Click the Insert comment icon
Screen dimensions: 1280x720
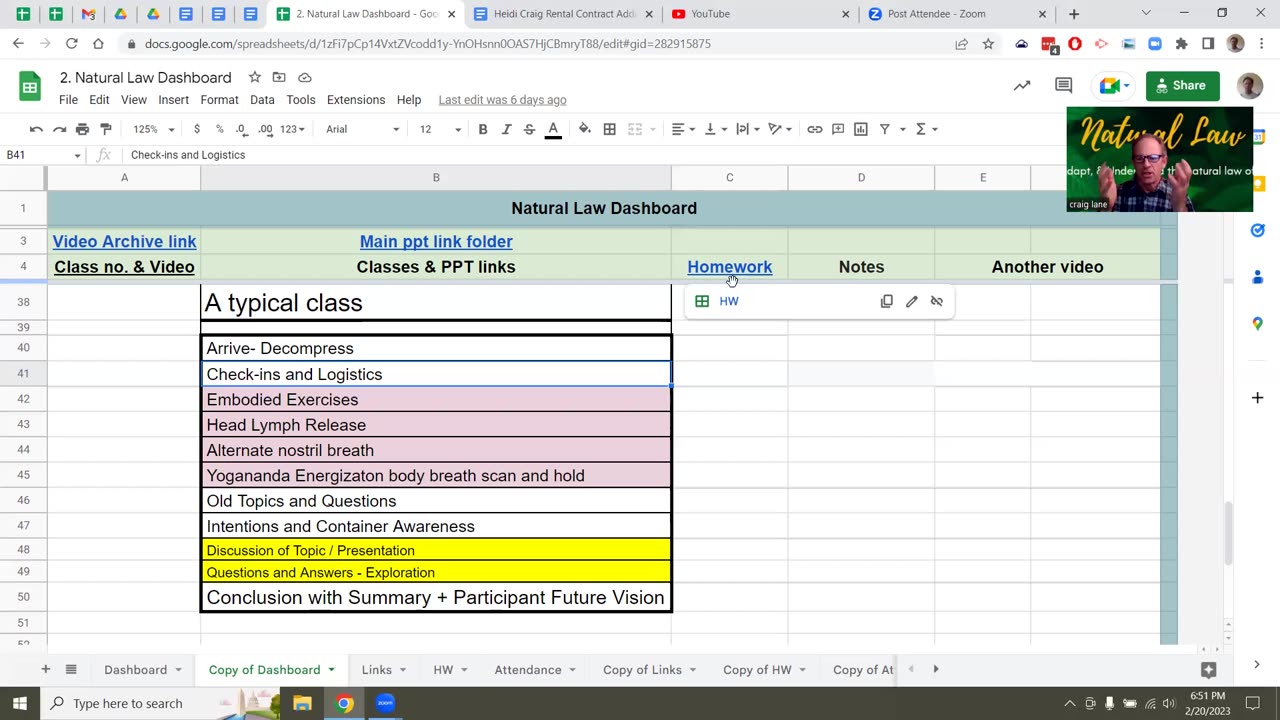(838, 129)
